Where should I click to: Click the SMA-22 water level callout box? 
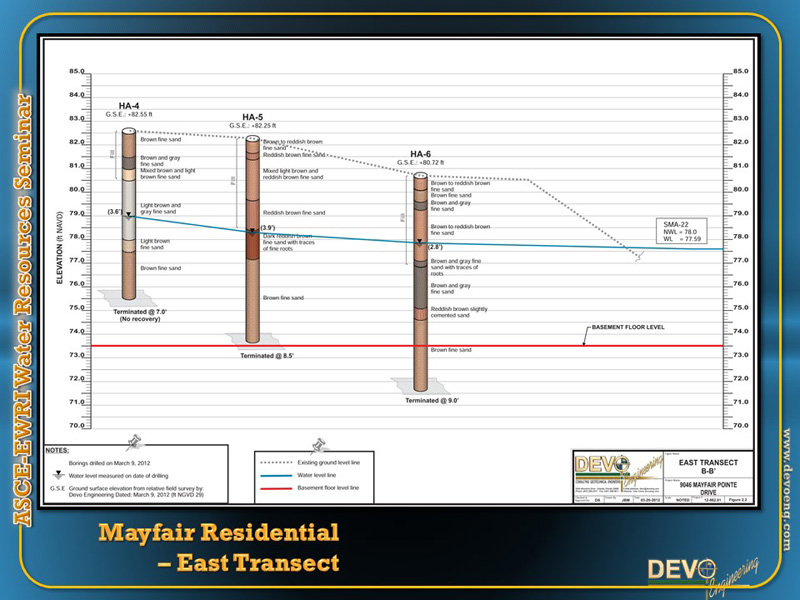point(681,231)
